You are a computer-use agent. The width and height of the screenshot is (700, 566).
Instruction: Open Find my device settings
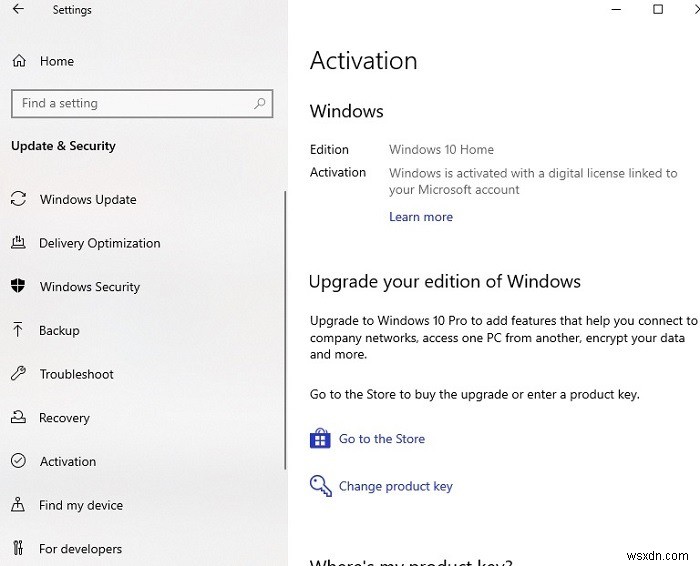pyautogui.click(x=81, y=505)
